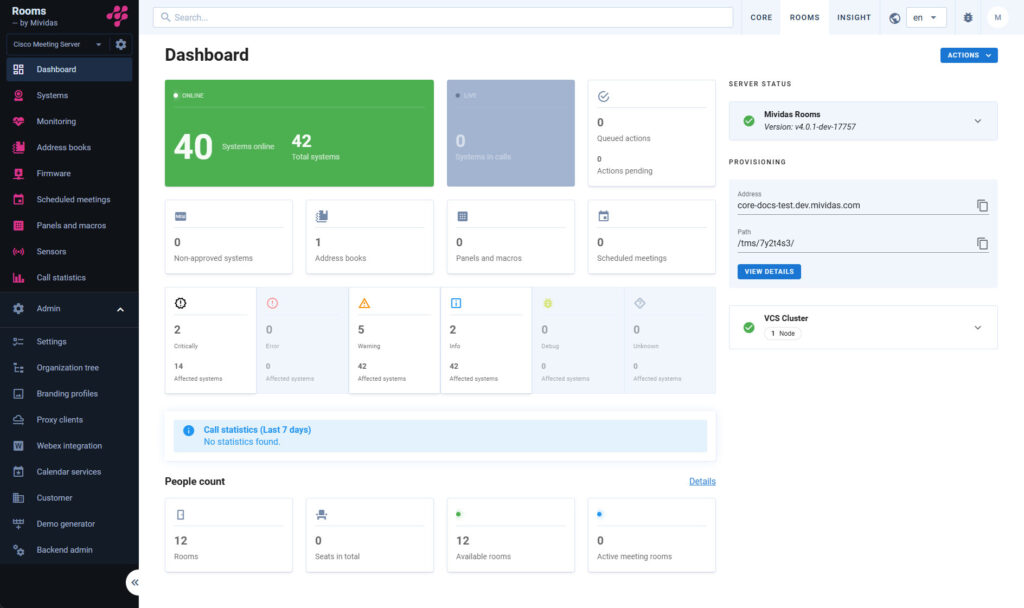Copy the provisioning path to clipboard
The width and height of the screenshot is (1024, 608).
[x=982, y=243]
